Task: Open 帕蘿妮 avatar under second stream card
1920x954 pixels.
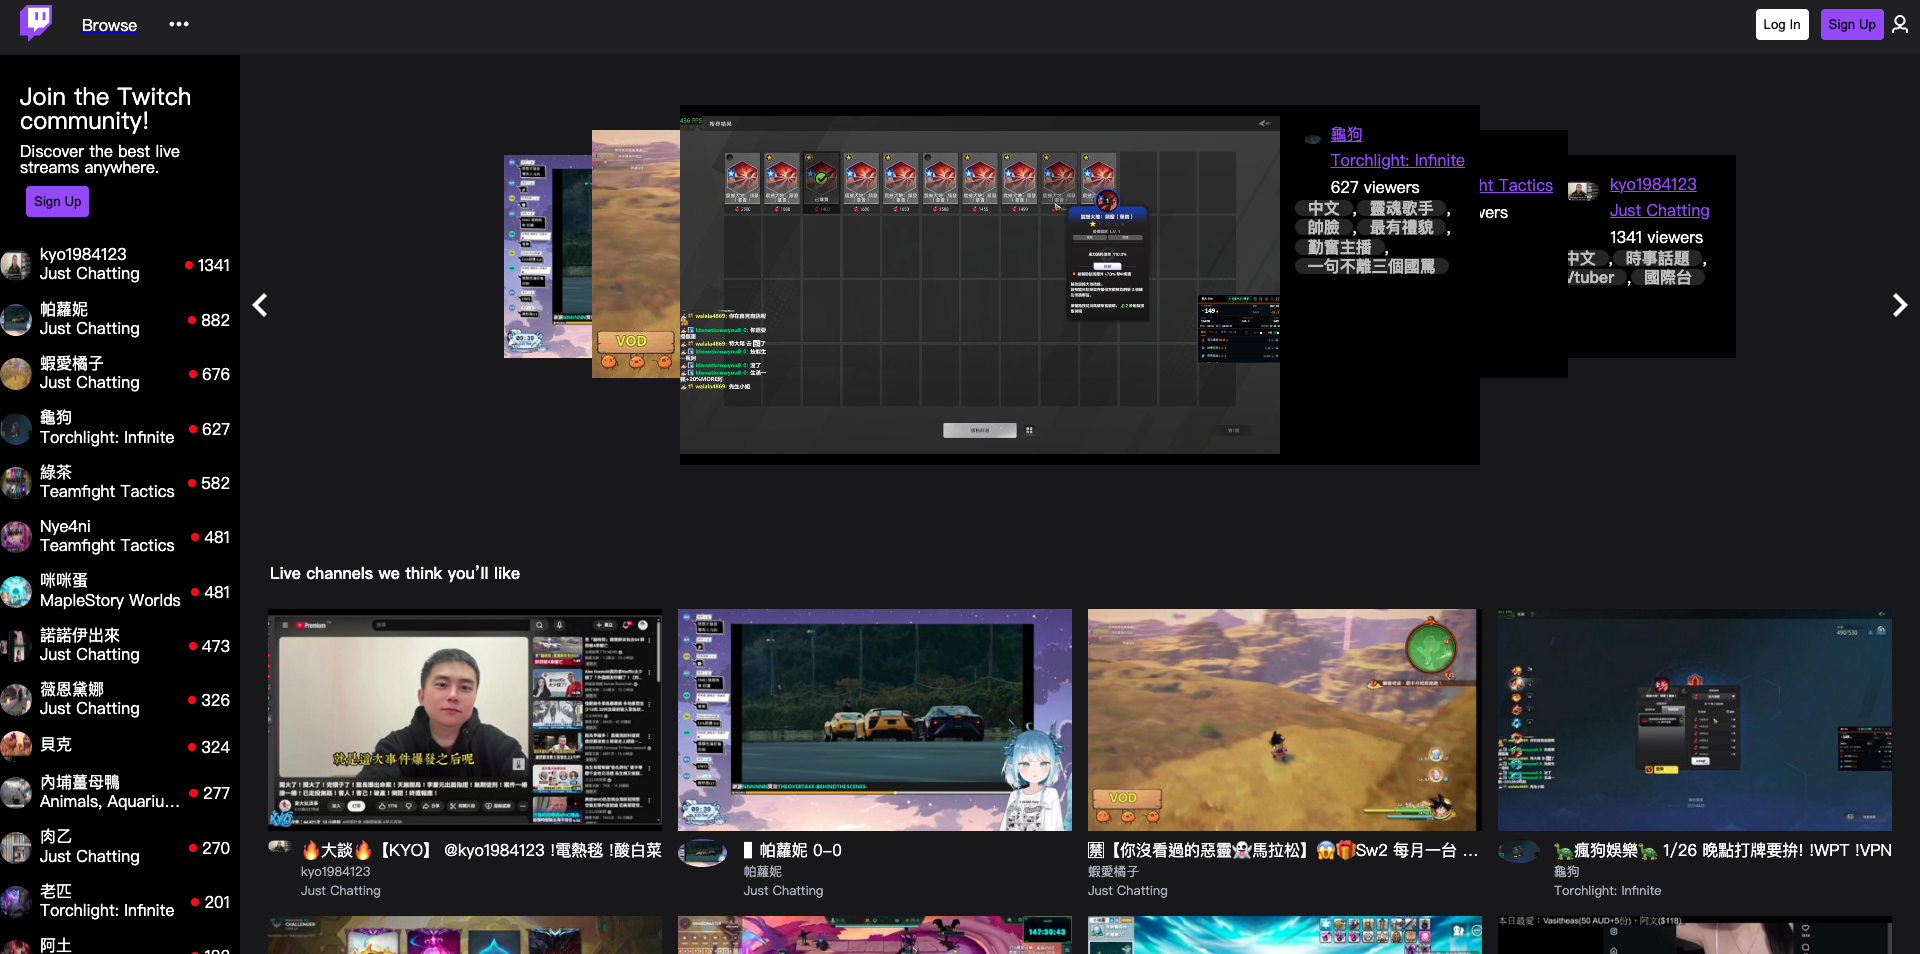Action: (703, 853)
